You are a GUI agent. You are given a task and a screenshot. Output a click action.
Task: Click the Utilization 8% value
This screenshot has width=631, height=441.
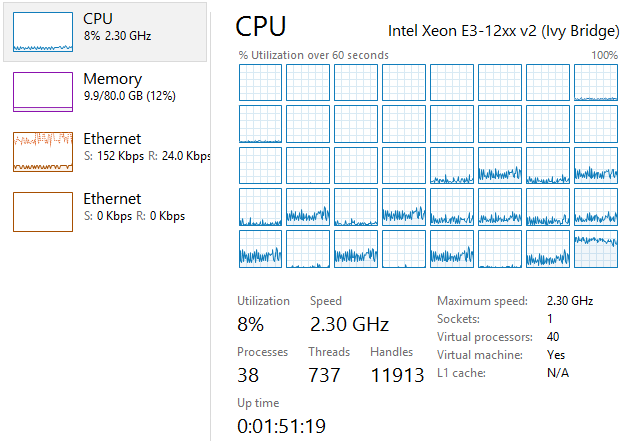coord(250,324)
